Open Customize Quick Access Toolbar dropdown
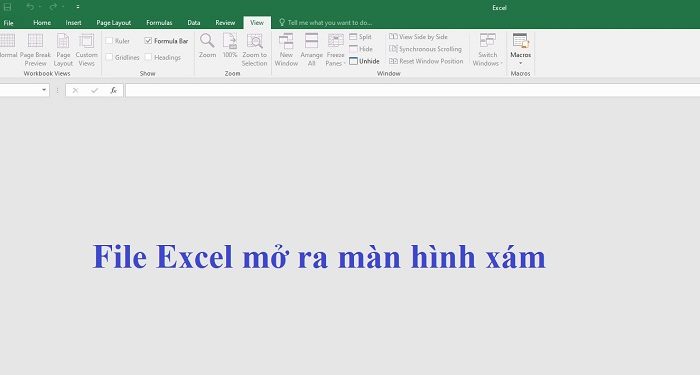Screen dimensions: 700x375 [78, 7]
